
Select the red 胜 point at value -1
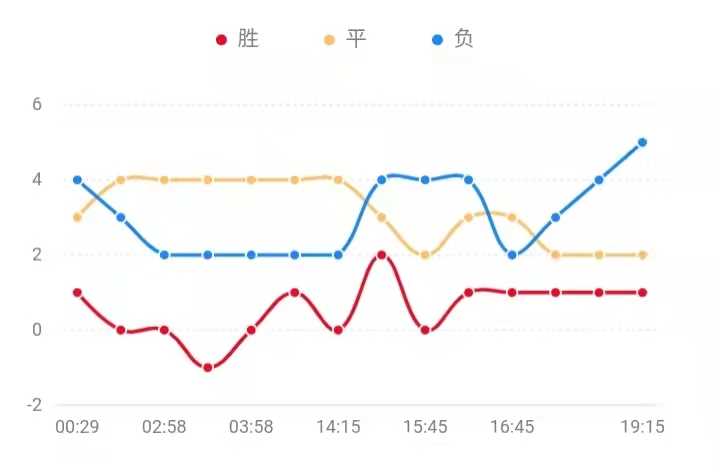coord(208,368)
